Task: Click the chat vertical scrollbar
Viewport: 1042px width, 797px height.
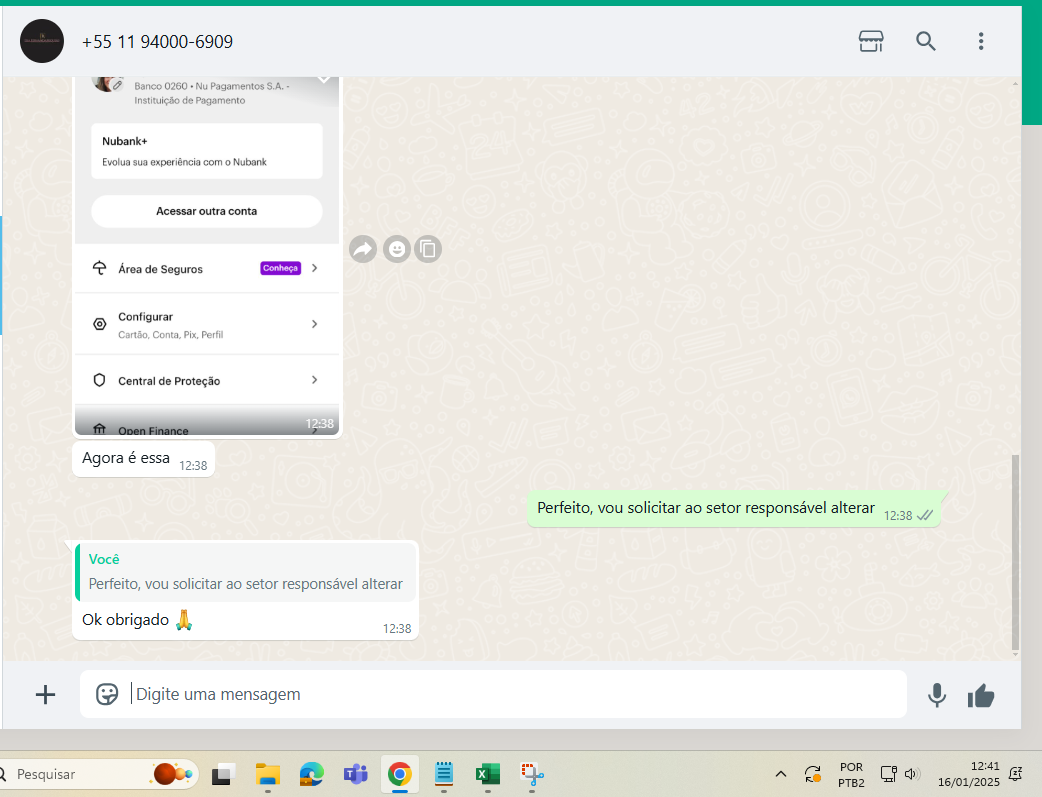Action: (x=1015, y=552)
